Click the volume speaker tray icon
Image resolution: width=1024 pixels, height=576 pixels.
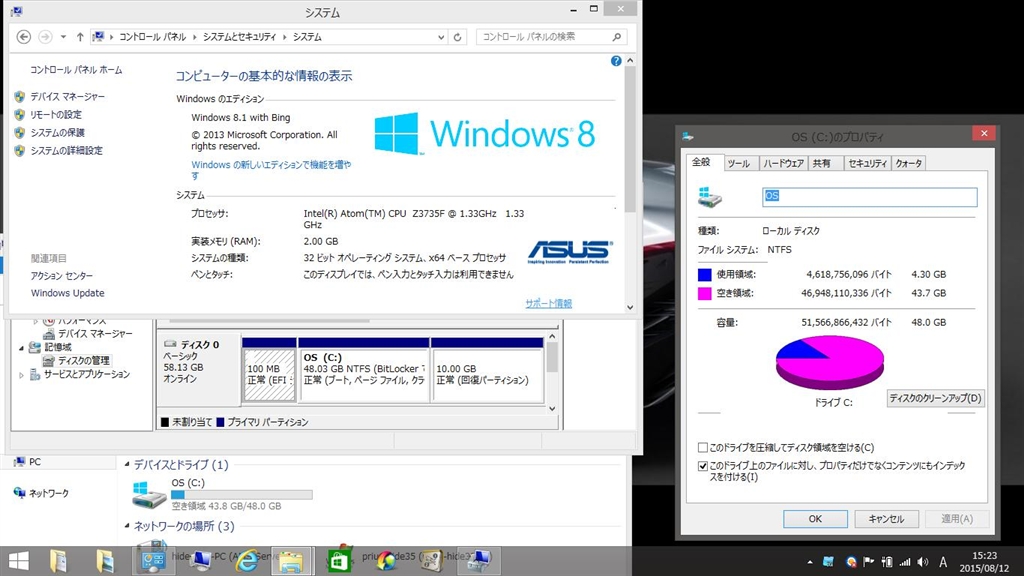[x=923, y=562]
